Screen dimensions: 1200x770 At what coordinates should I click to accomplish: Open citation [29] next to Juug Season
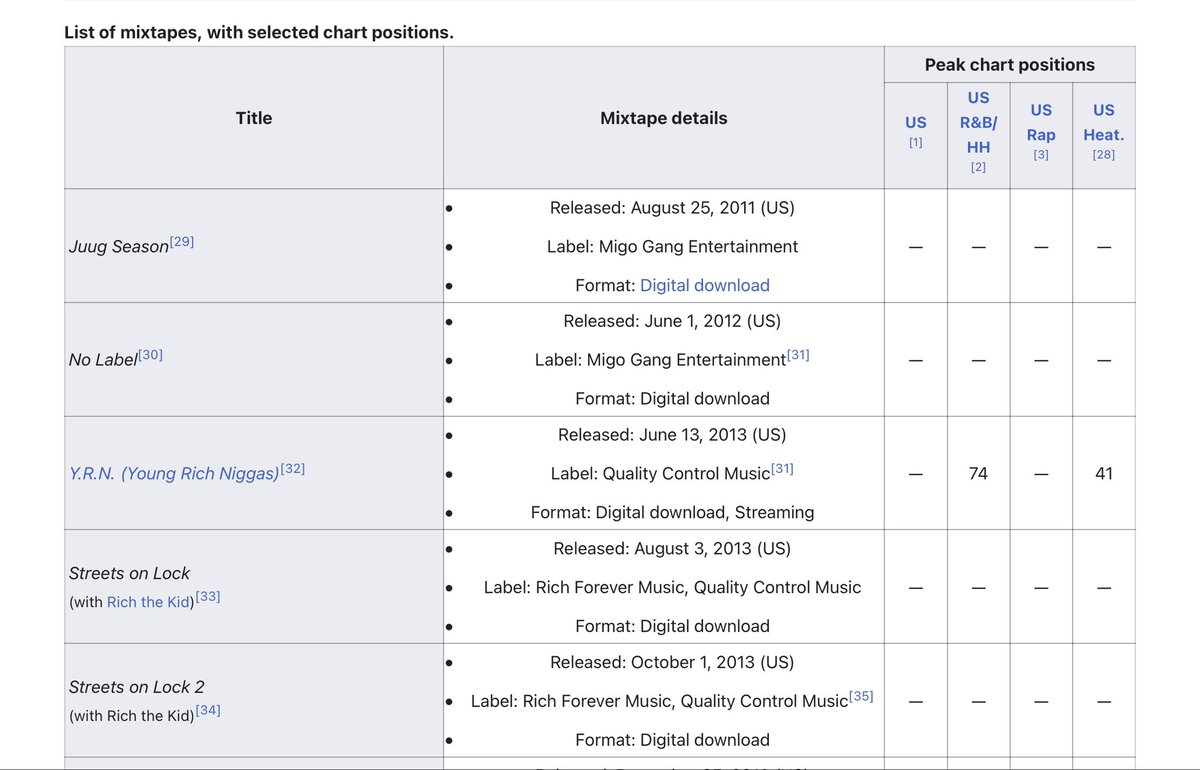182,241
